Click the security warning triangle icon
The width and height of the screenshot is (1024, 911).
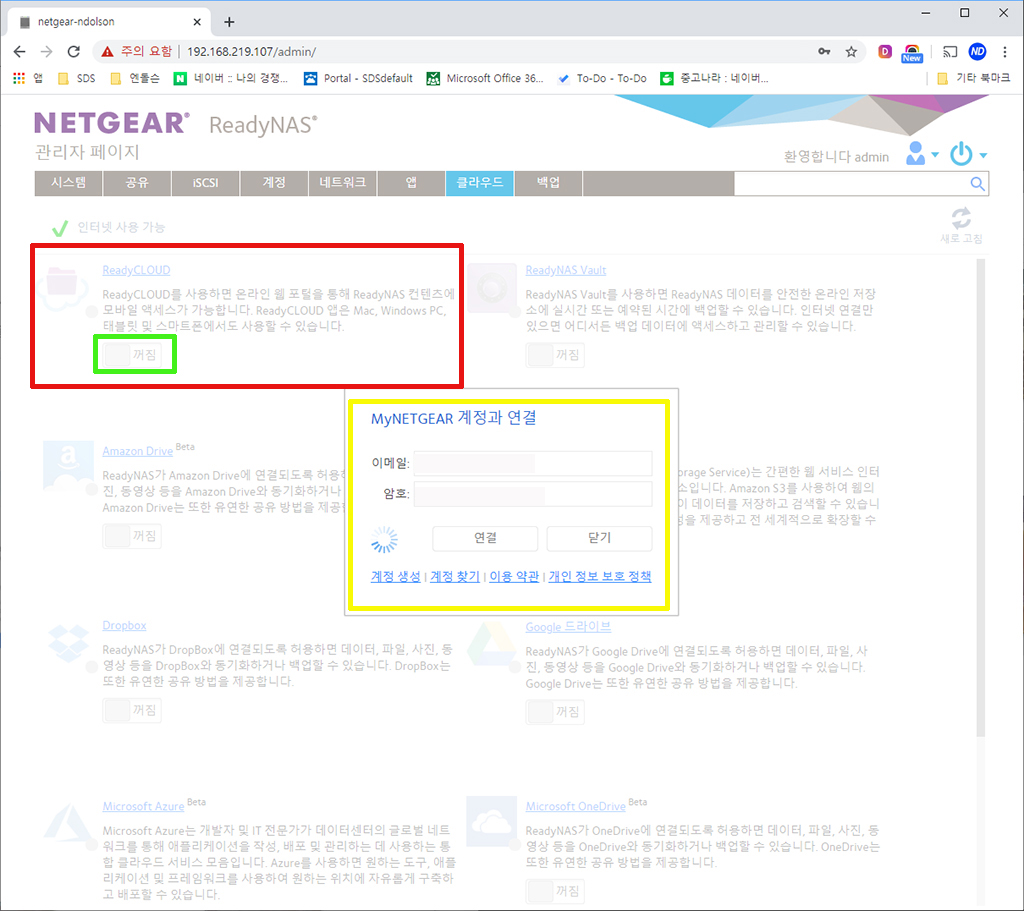click(107, 52)
